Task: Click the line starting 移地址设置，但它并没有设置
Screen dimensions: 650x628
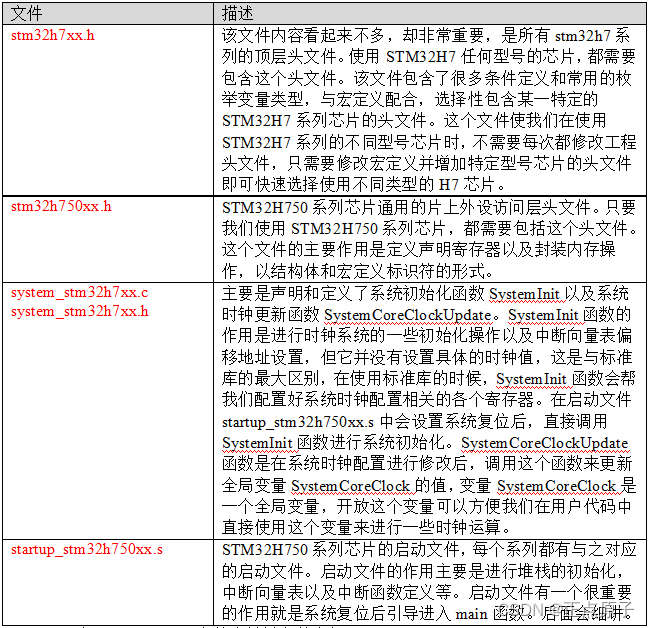Action: coord(427,357)
